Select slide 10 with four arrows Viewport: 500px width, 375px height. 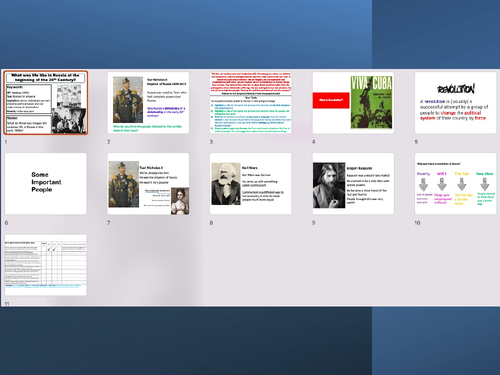455,184
